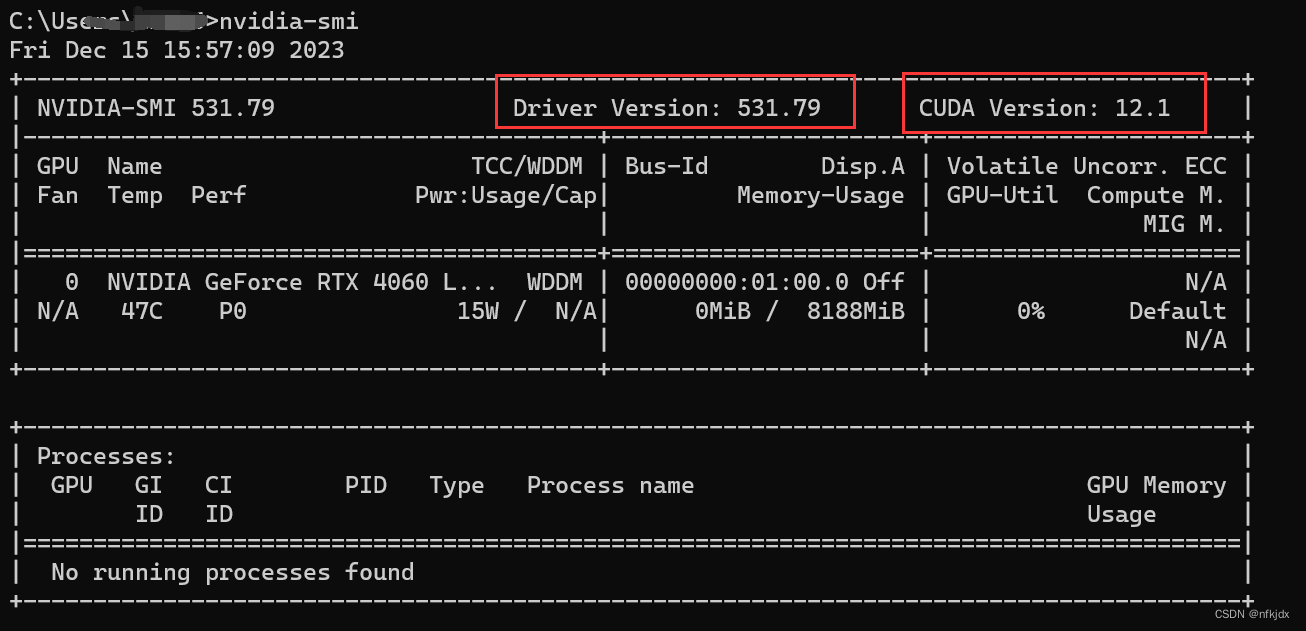Click the 0% GPU utilization value
Image resolution: width=1306 pixels, height=631 pixels.
1031,311
